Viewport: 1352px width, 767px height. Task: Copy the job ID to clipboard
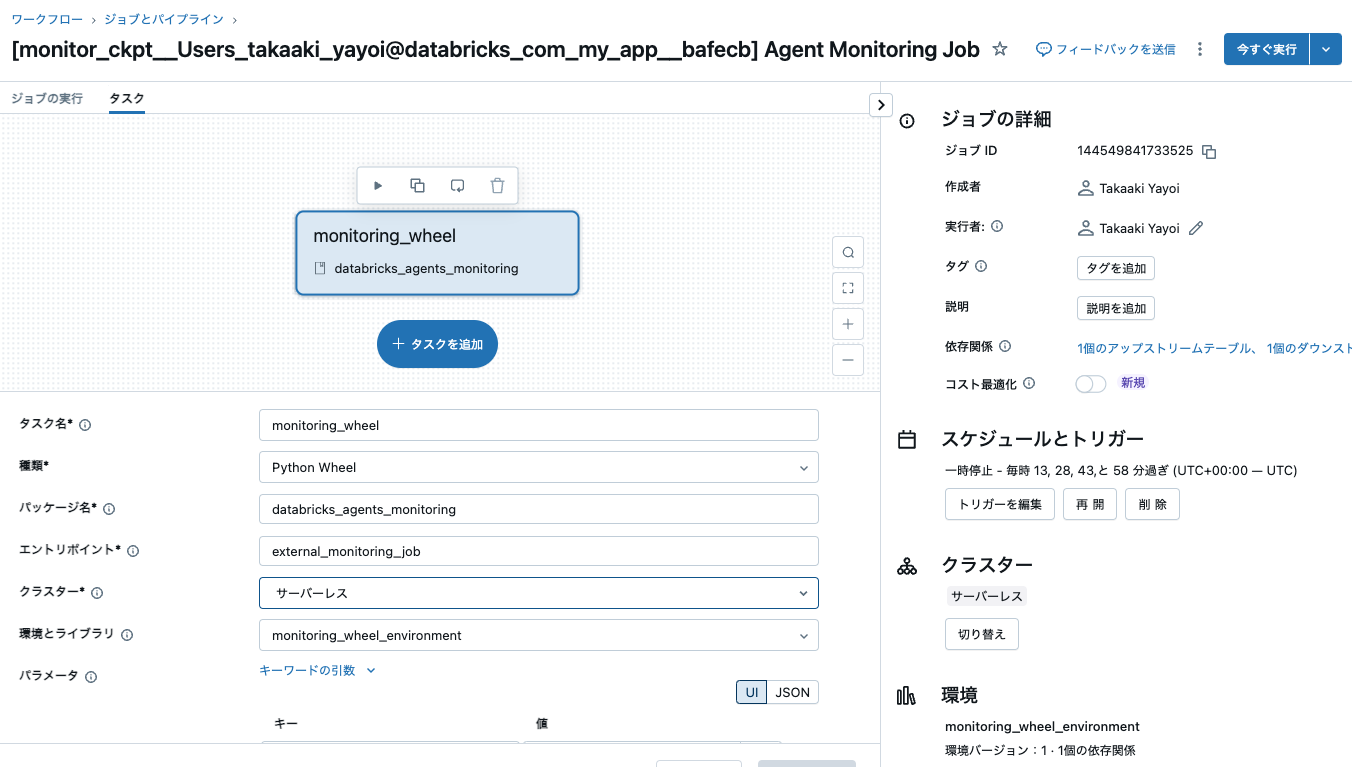[1209, 152]
